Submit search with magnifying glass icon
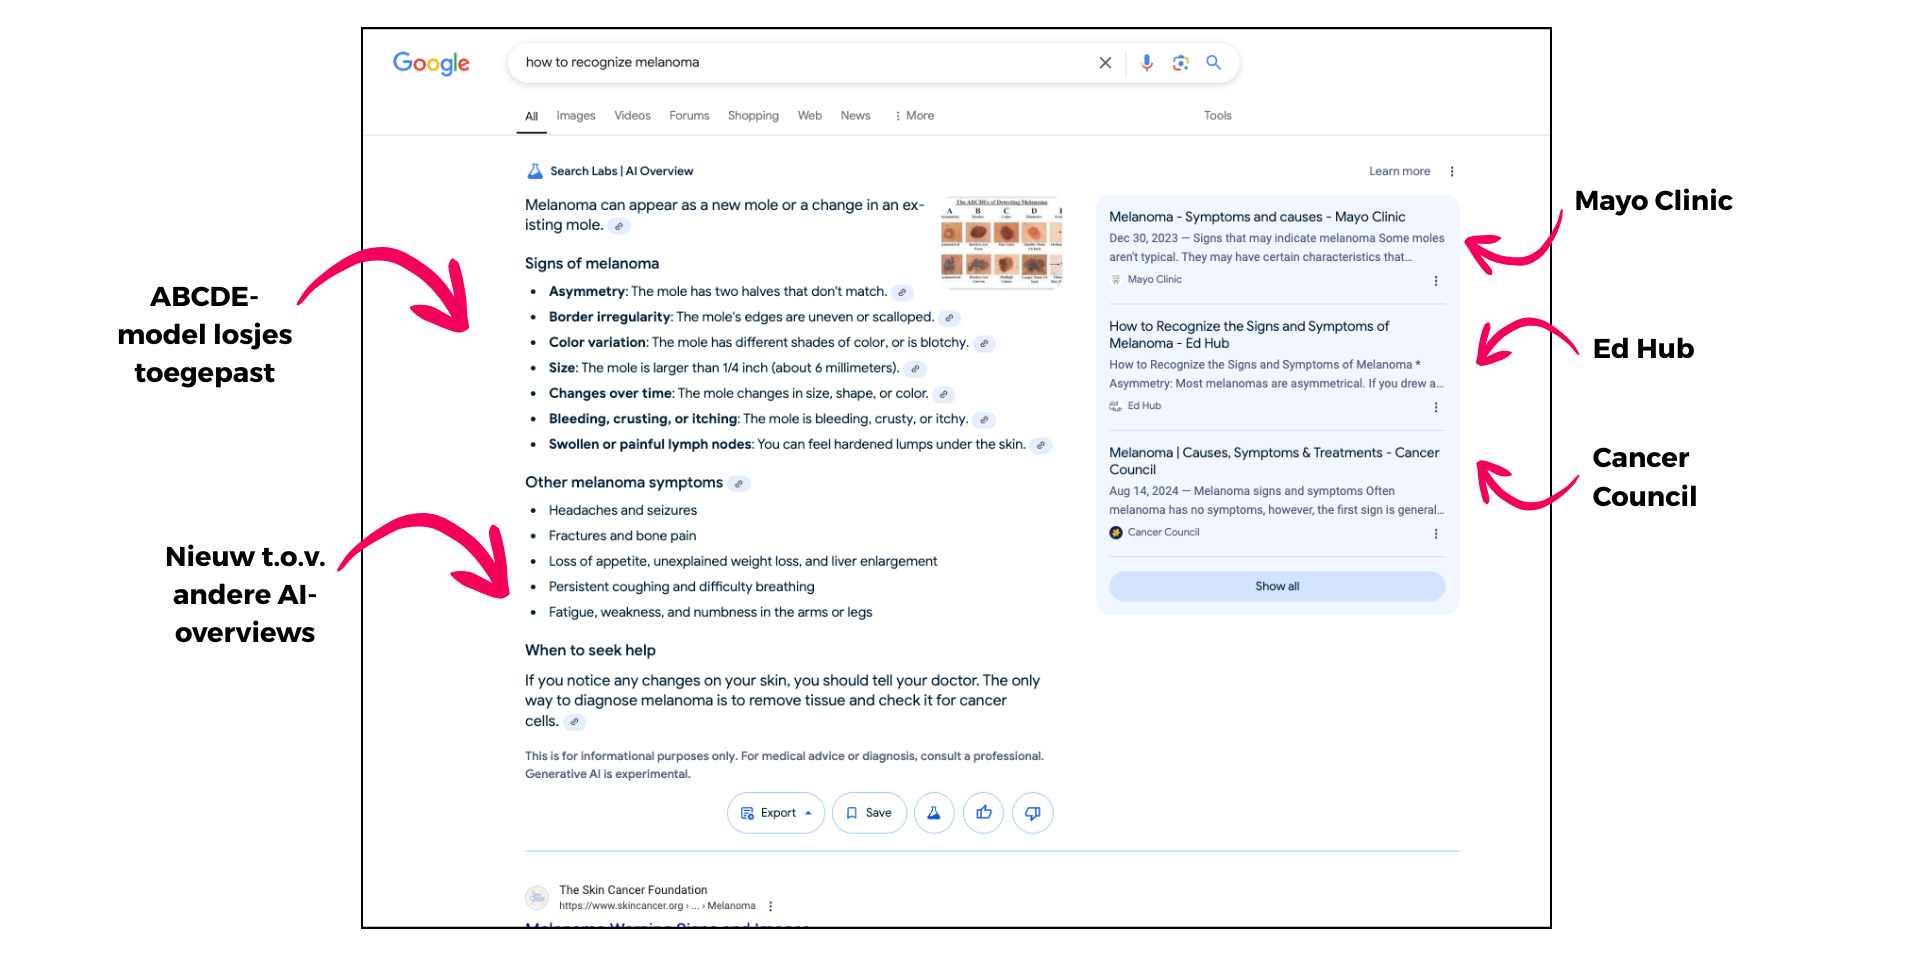This screenshot has width=1913, height=956. tap(1213, 62)
